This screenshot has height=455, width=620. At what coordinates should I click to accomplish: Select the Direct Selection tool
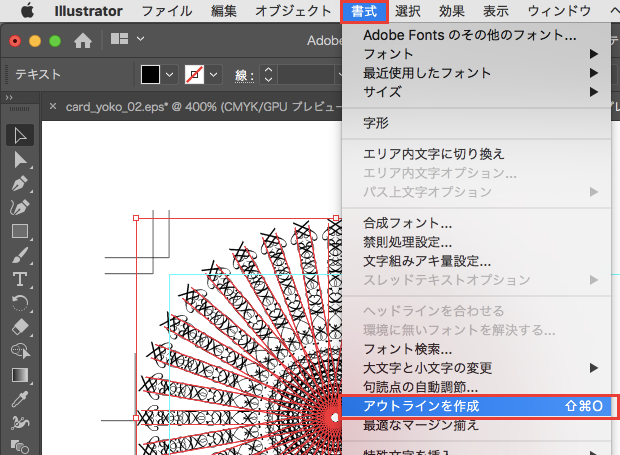tap(20, 159)
